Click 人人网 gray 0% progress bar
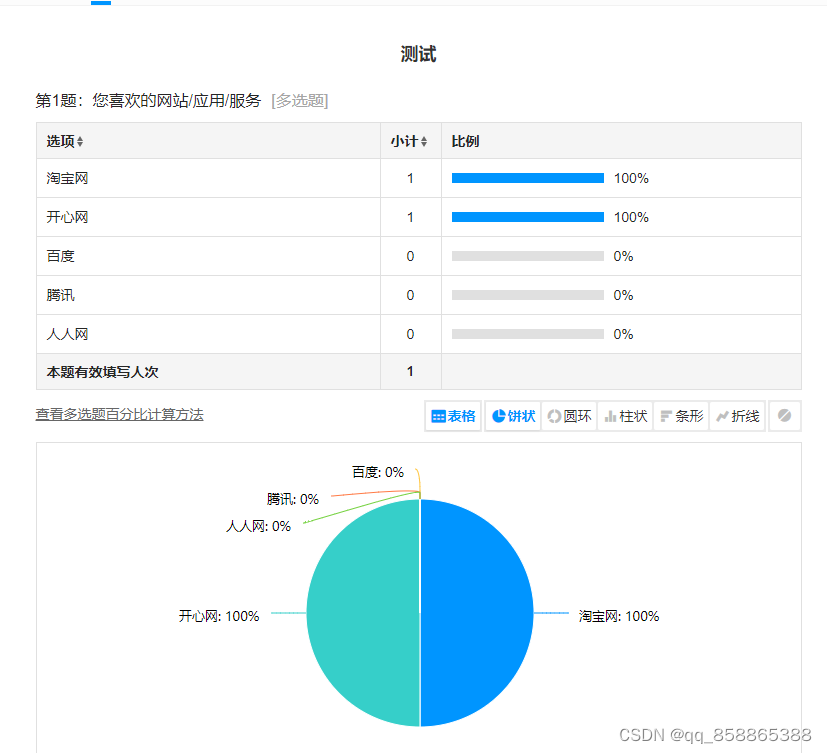 [x=527, y=334]
